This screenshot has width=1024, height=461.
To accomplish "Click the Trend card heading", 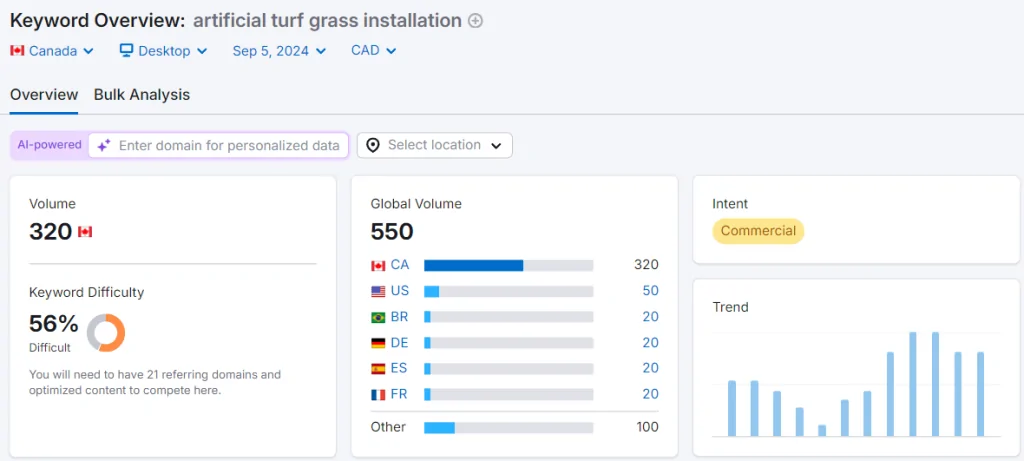I will click(x=730, y=307).
